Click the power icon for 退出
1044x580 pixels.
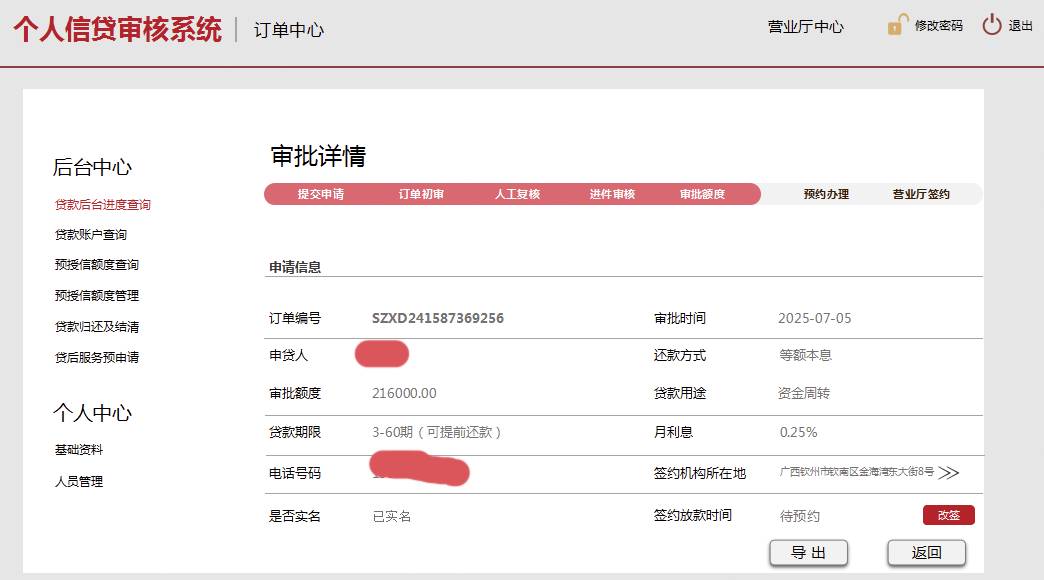(x=991, y=25)
